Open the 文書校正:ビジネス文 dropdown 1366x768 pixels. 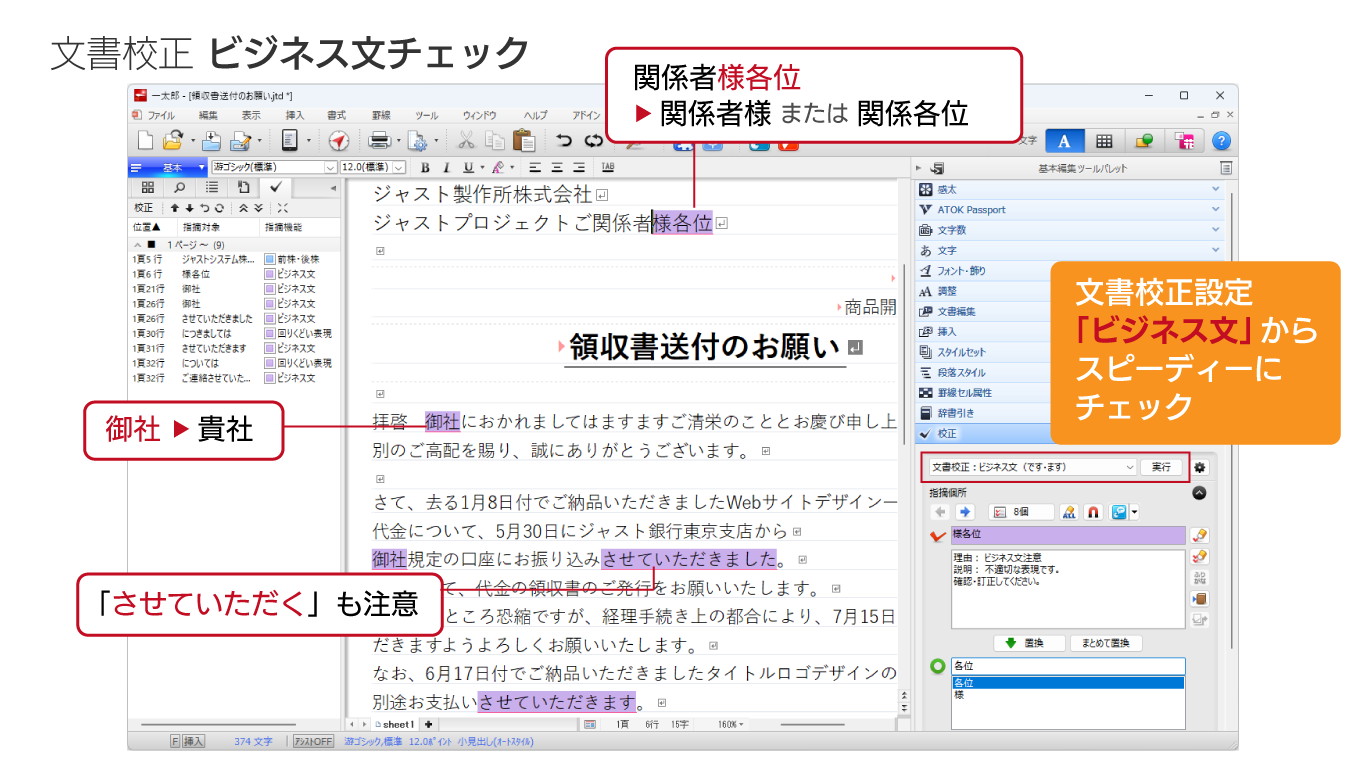1130,467
